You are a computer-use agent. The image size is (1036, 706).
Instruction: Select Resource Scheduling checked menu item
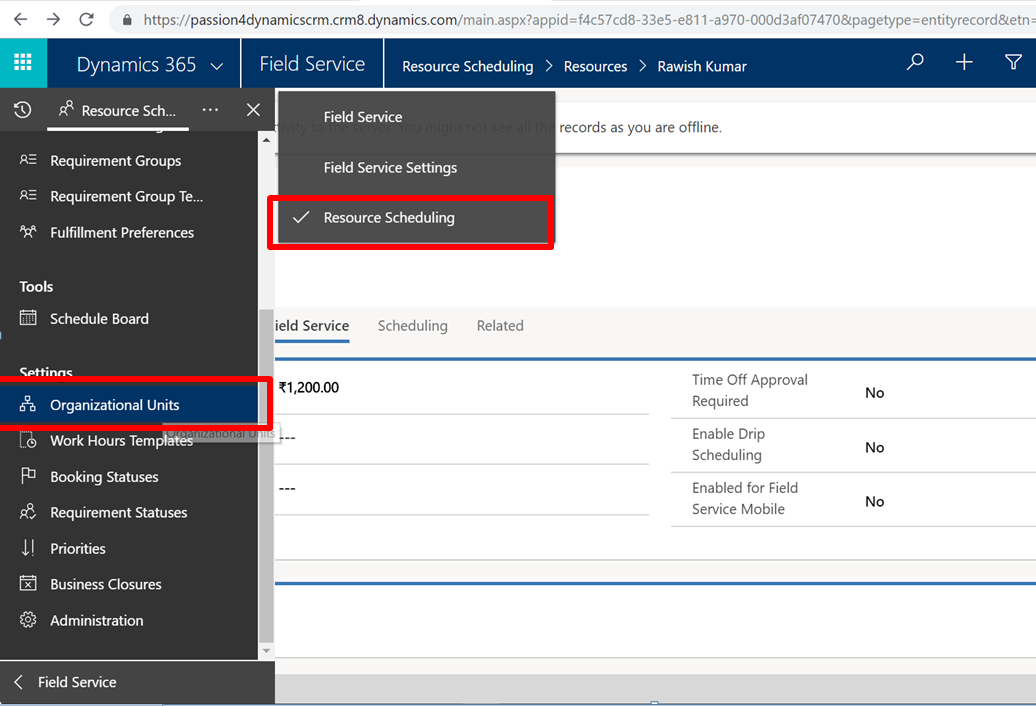point(389,218)
